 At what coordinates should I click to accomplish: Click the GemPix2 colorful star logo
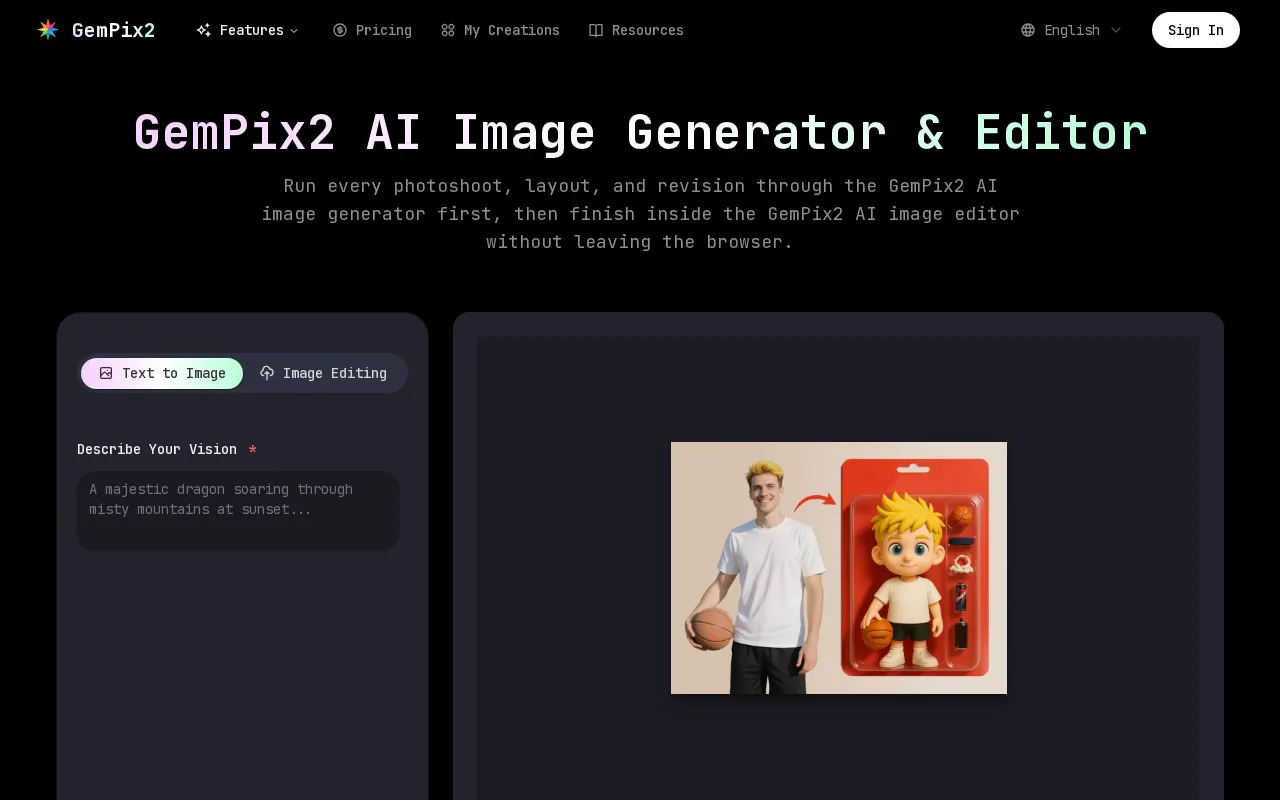tap(48, 30)
